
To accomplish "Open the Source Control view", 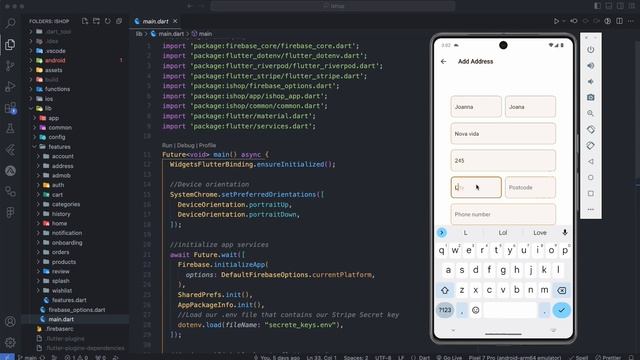I will (10, 65).
